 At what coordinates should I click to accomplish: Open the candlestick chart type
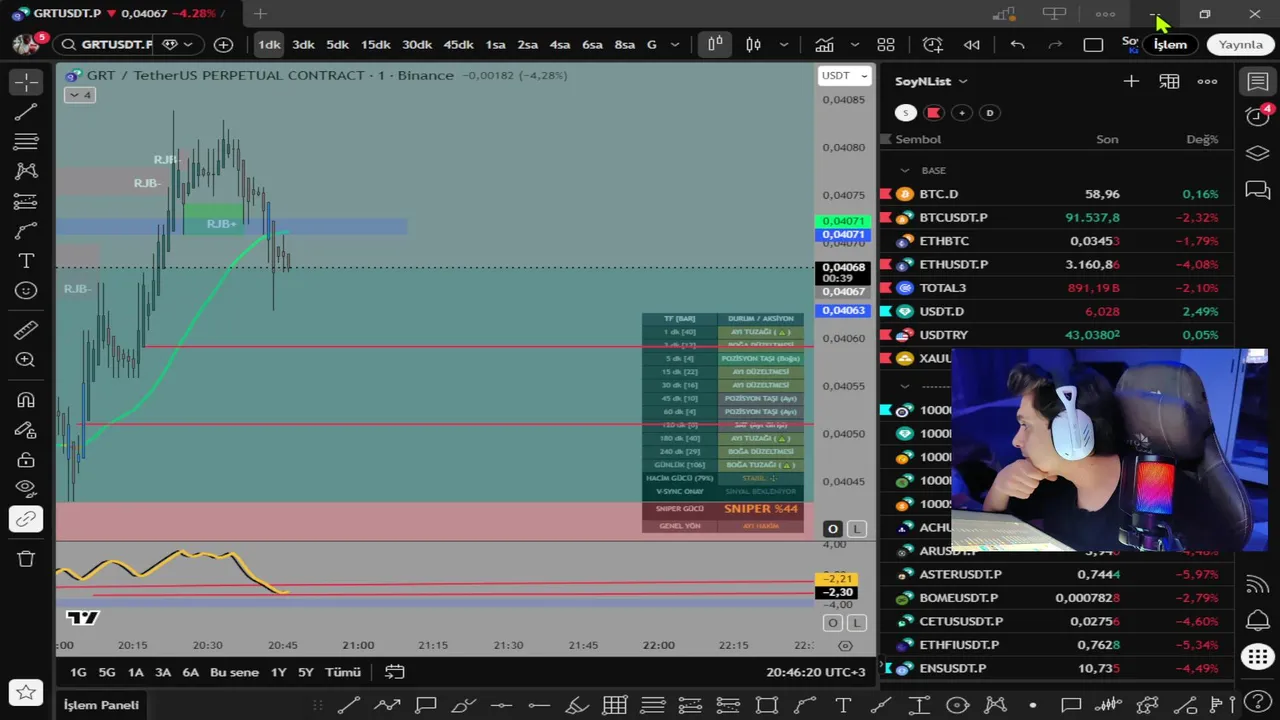(x=753, y=44)
